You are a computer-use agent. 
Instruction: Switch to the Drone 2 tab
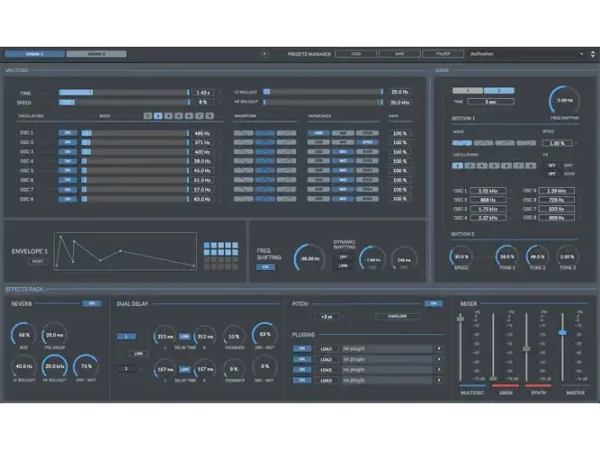tap(96, 54)
